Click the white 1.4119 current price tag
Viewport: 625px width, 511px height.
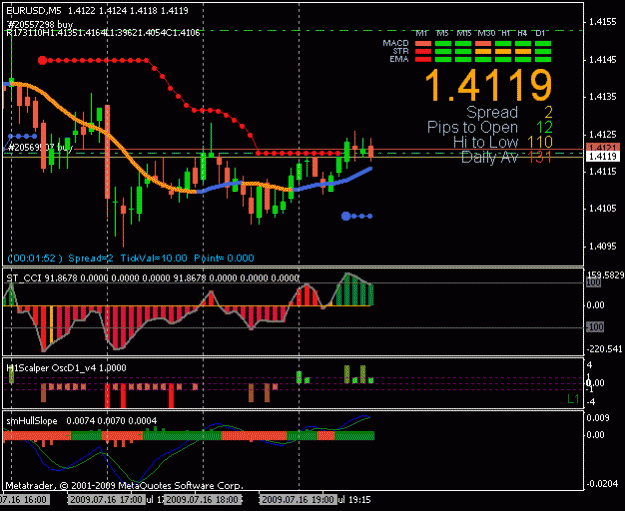click(603, 157)
